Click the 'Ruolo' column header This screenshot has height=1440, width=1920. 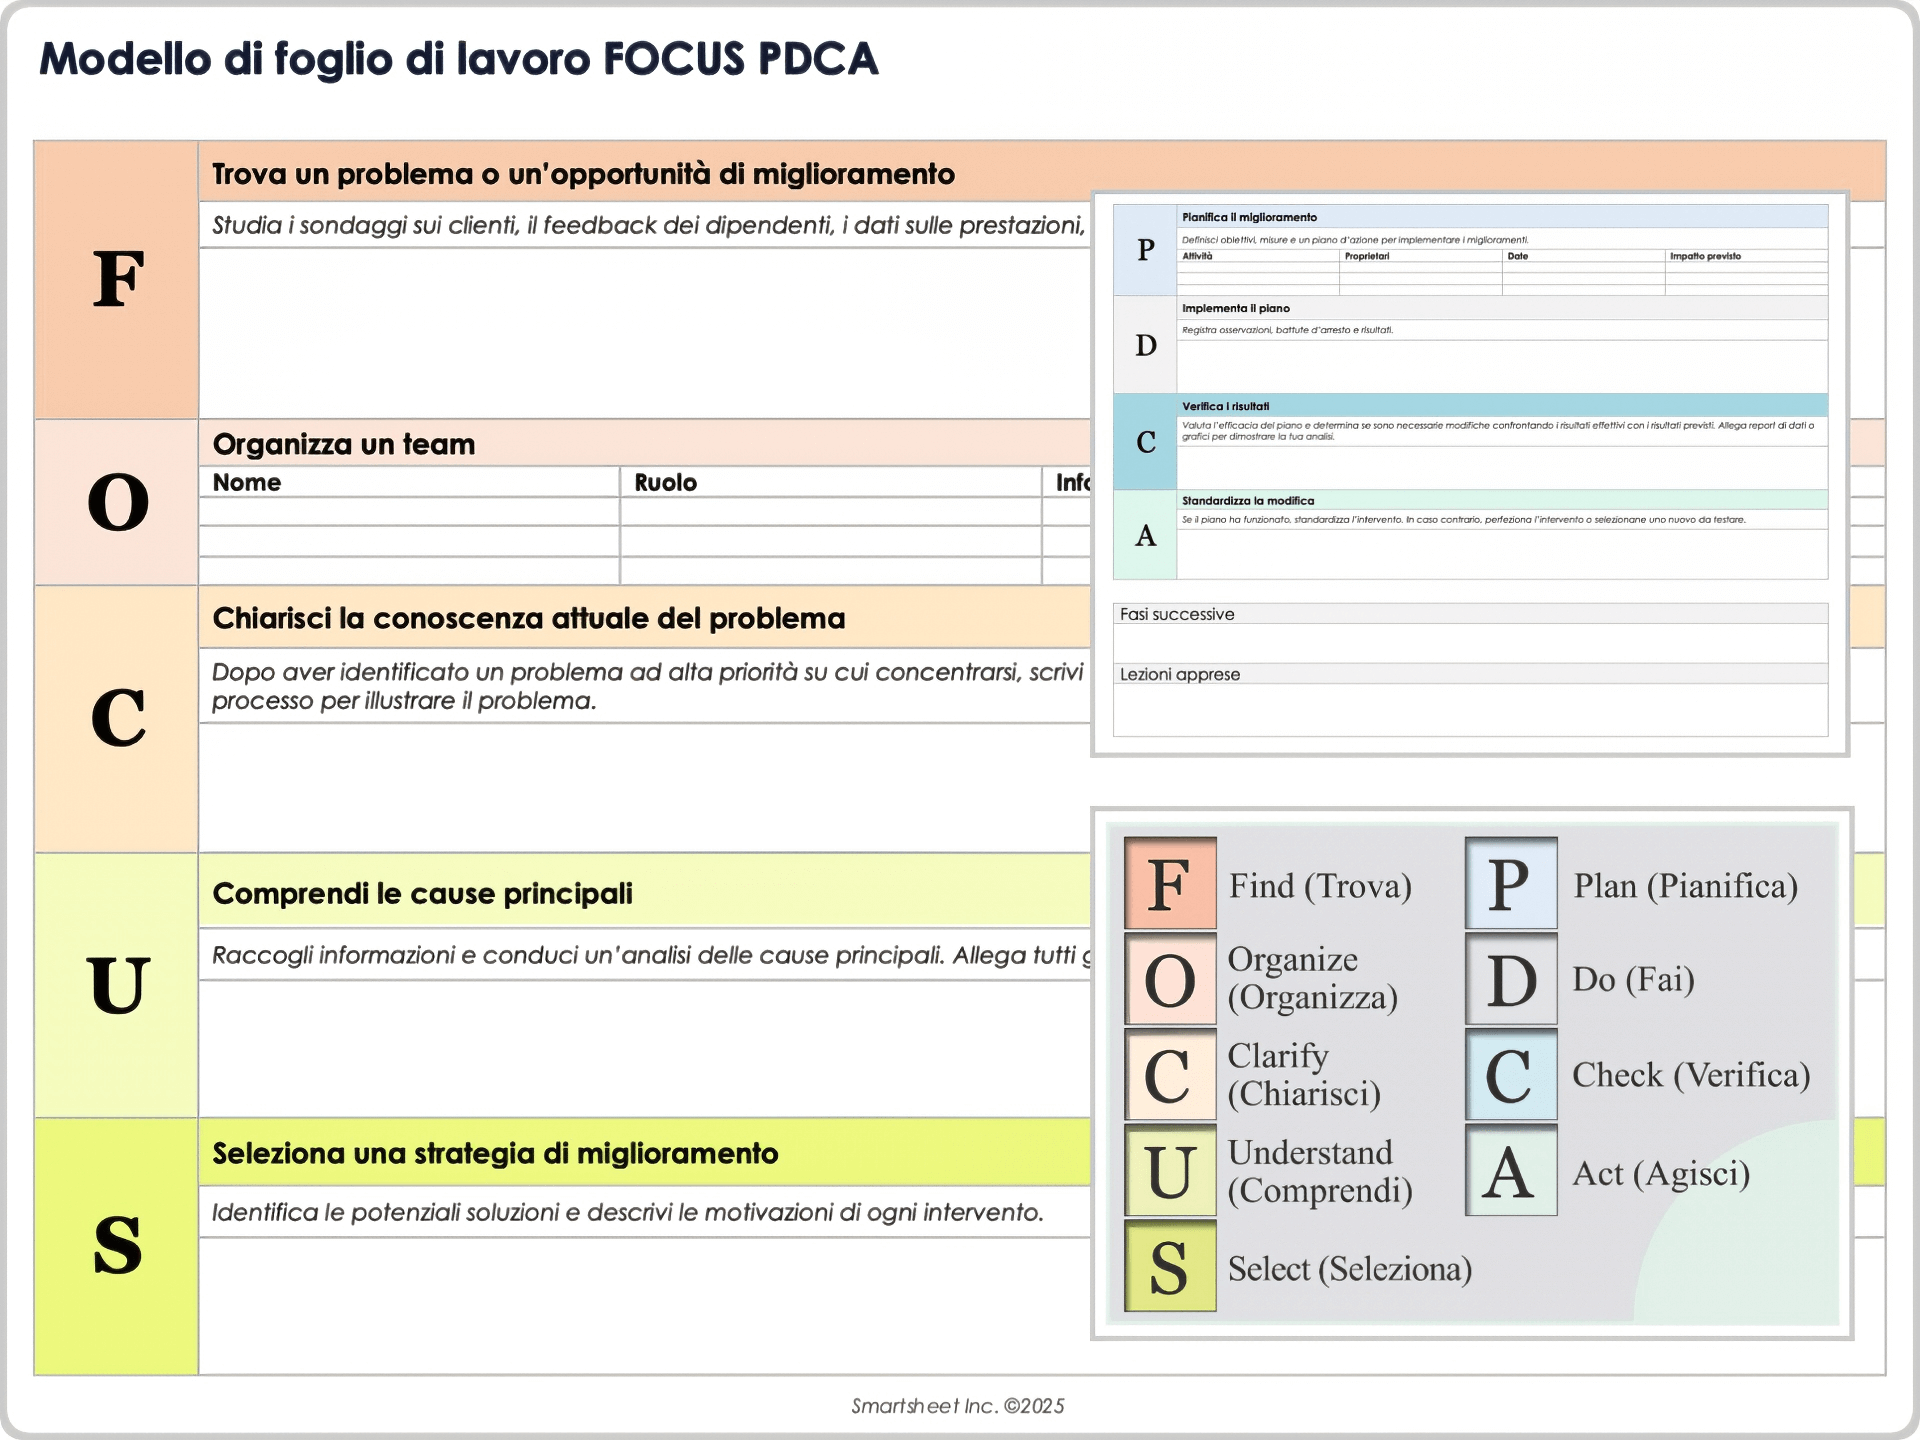coord(830,482)
